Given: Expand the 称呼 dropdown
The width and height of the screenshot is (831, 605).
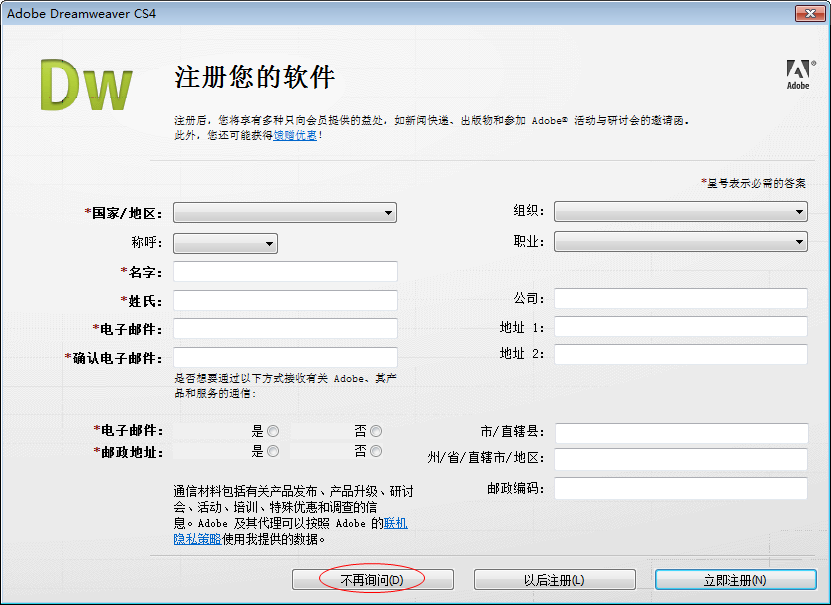Looking at the screenshot, I should [x=225, y=244].
